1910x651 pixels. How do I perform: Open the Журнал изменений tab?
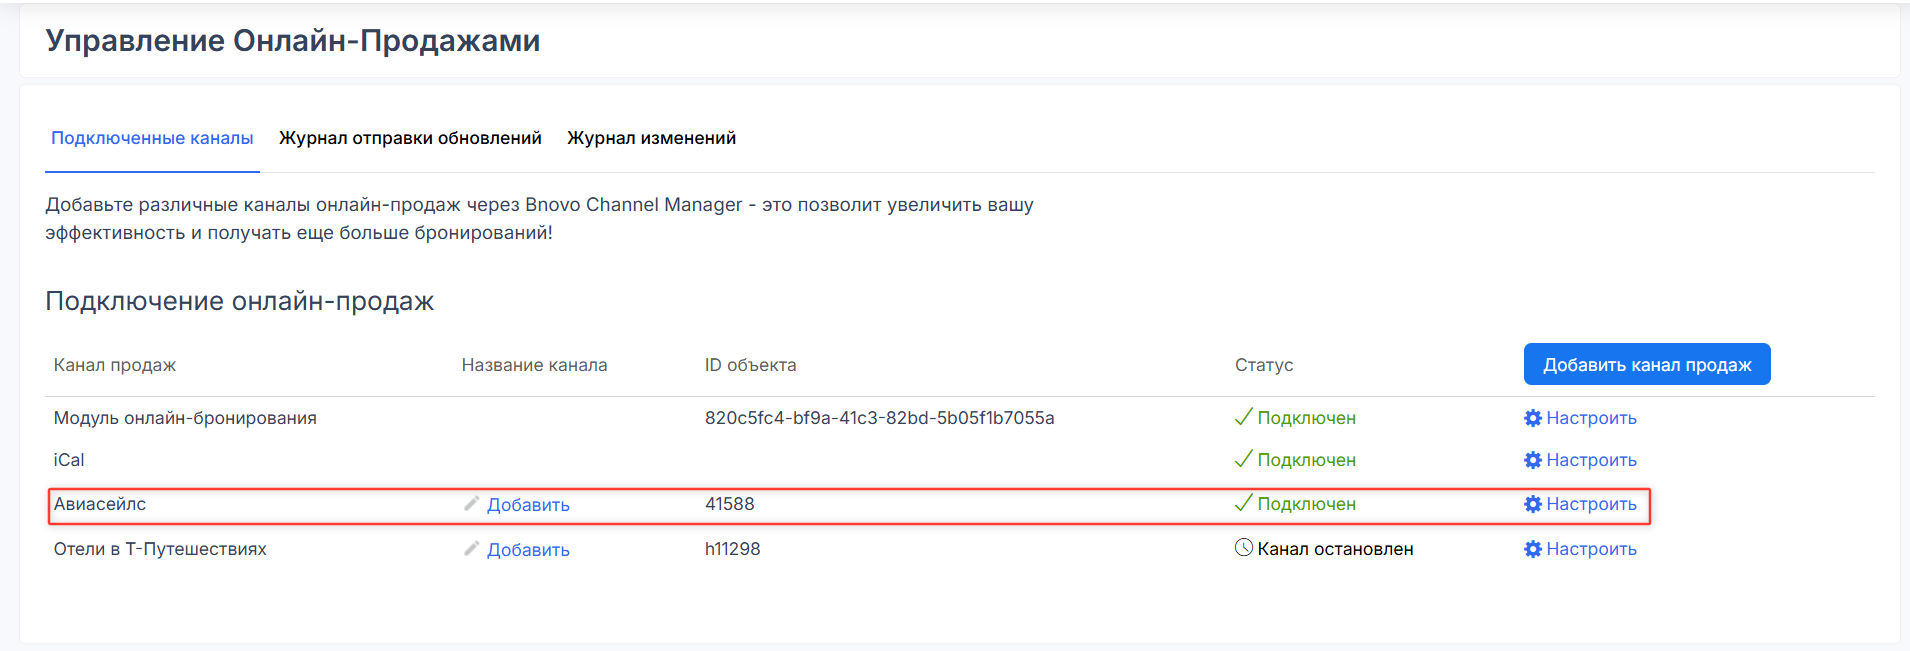pos(651,138)
